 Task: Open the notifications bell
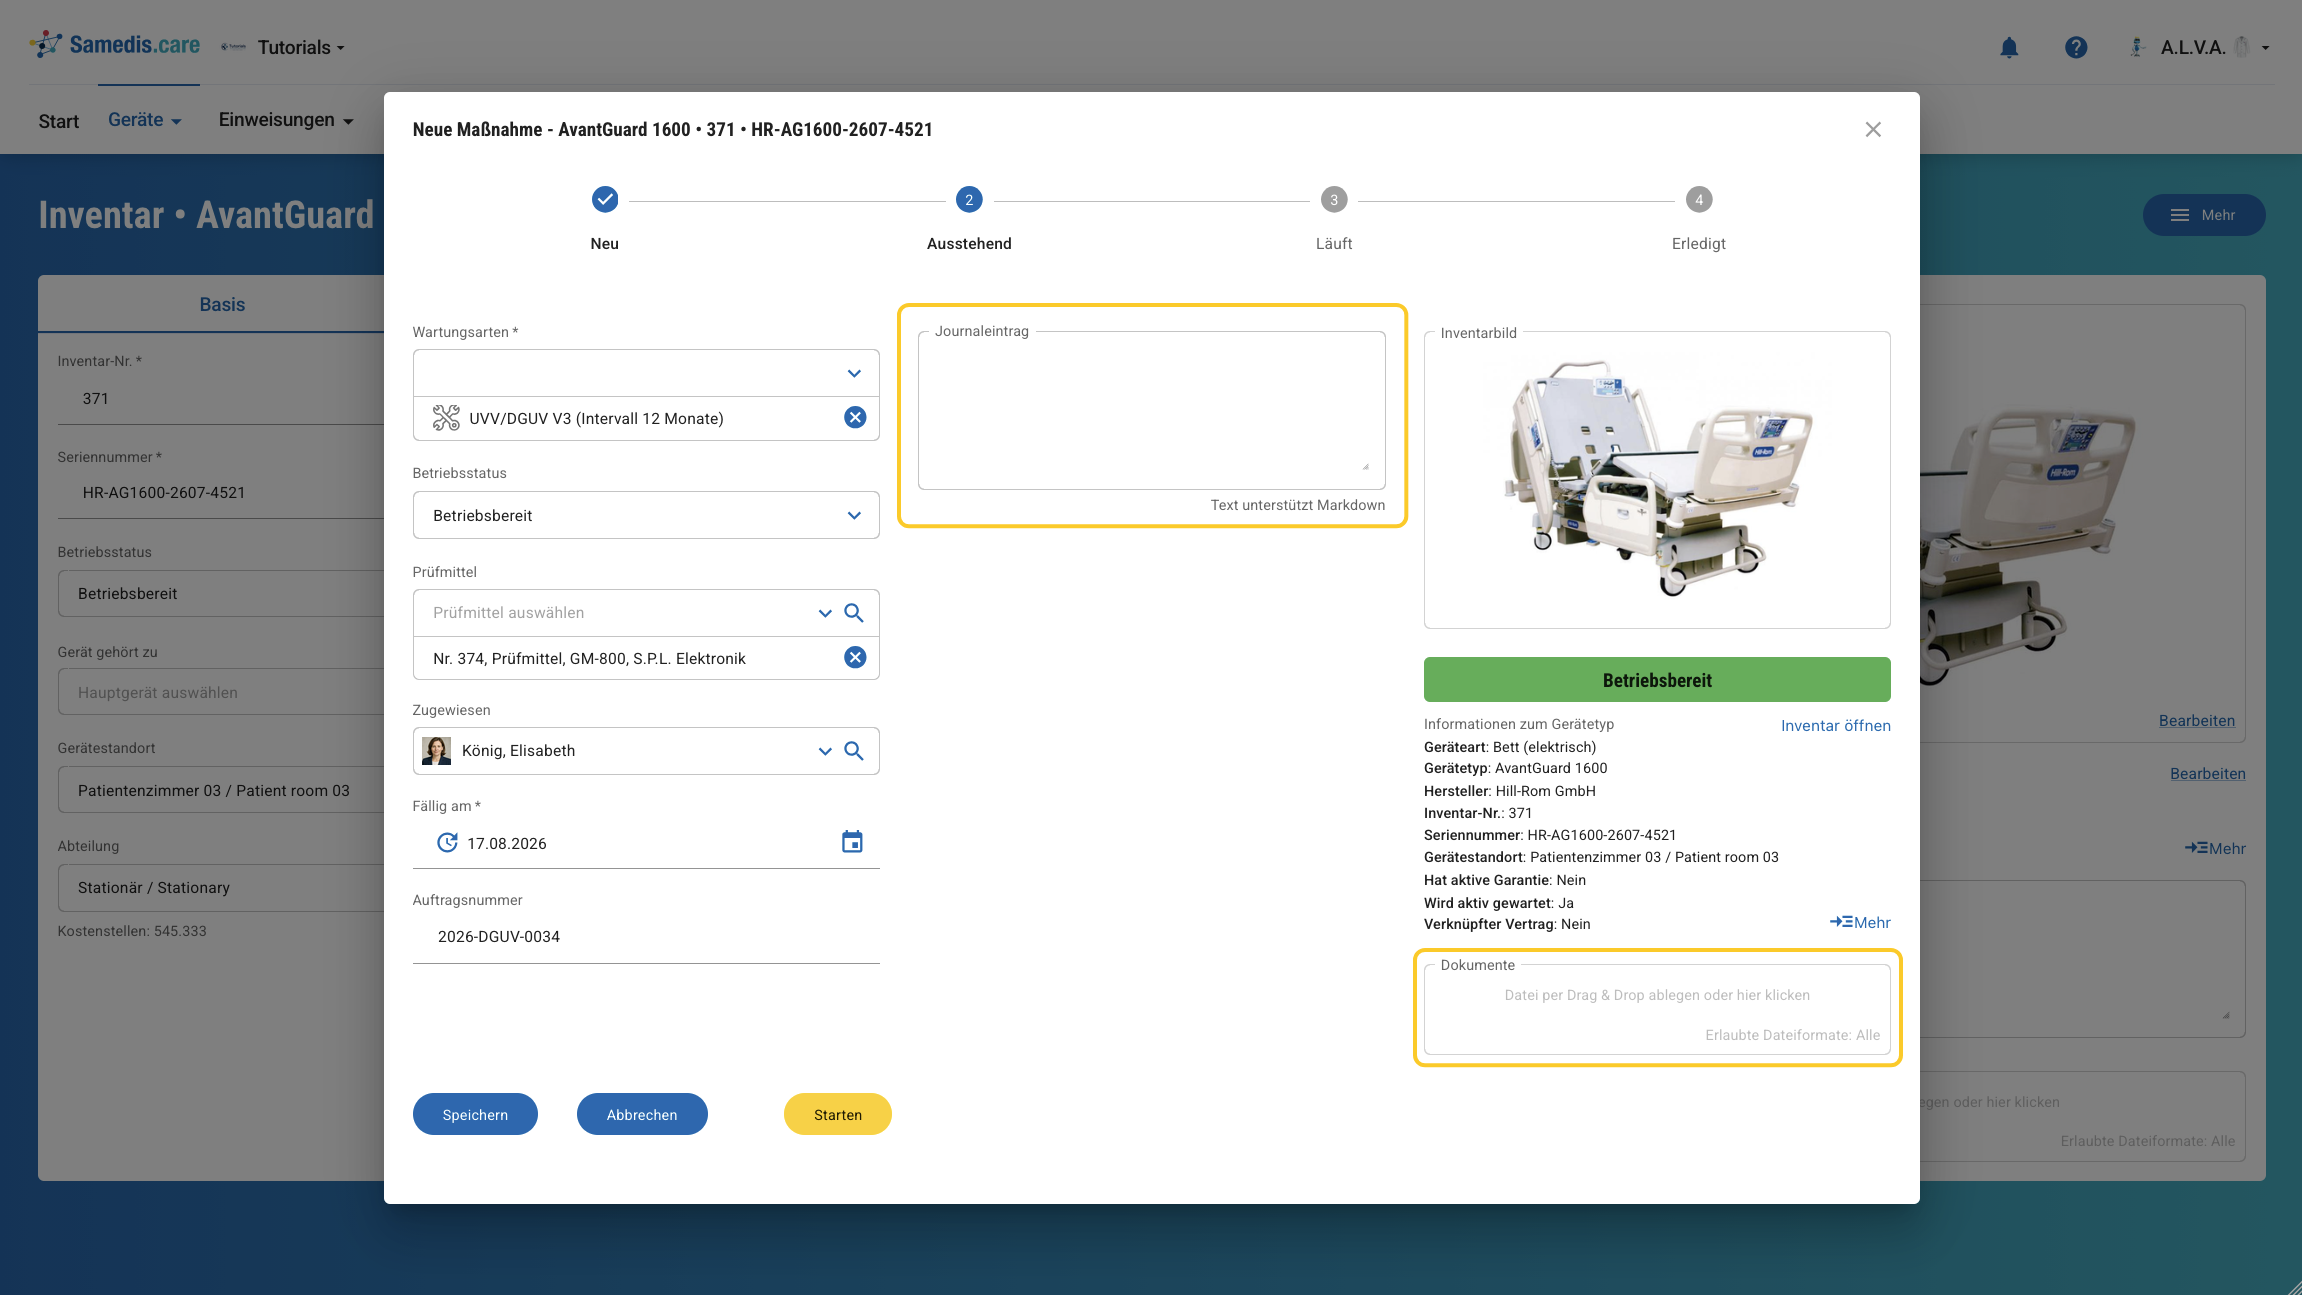(2009, 47)
